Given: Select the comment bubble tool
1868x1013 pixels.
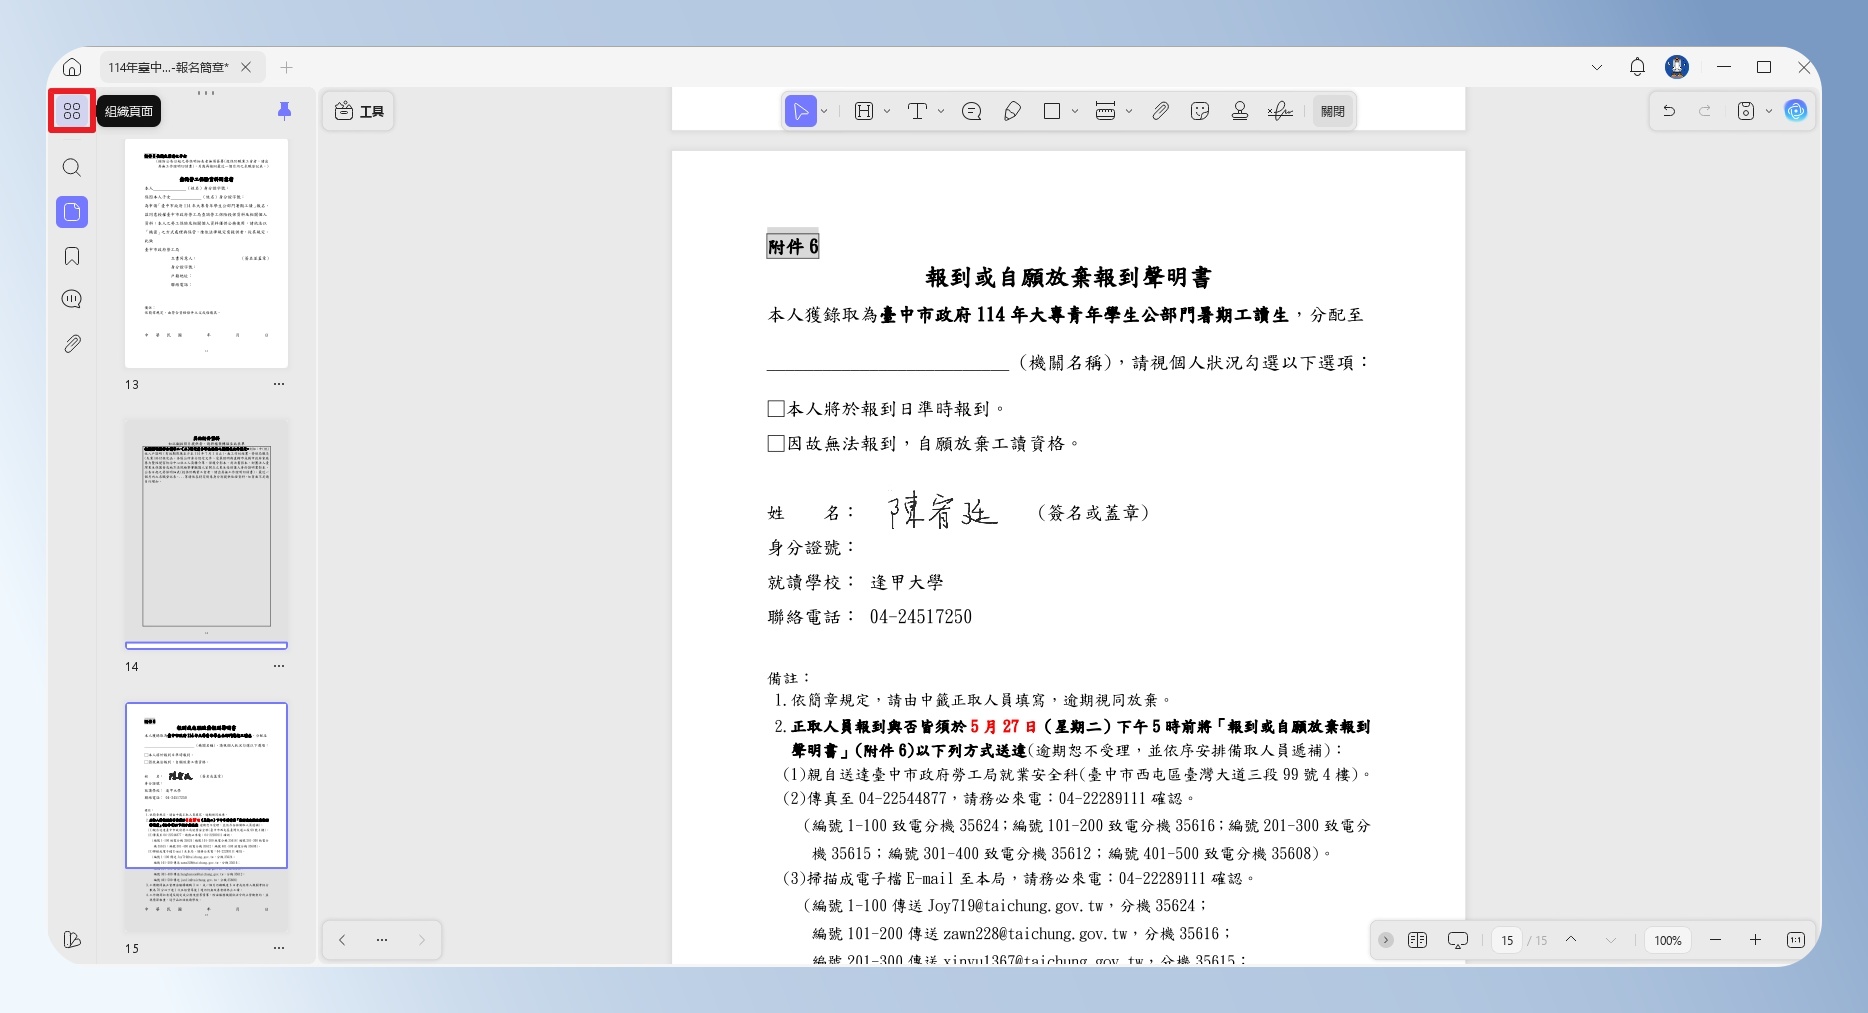Looking at the screenshot, I should pyautogui.click(x=971, y=111).
